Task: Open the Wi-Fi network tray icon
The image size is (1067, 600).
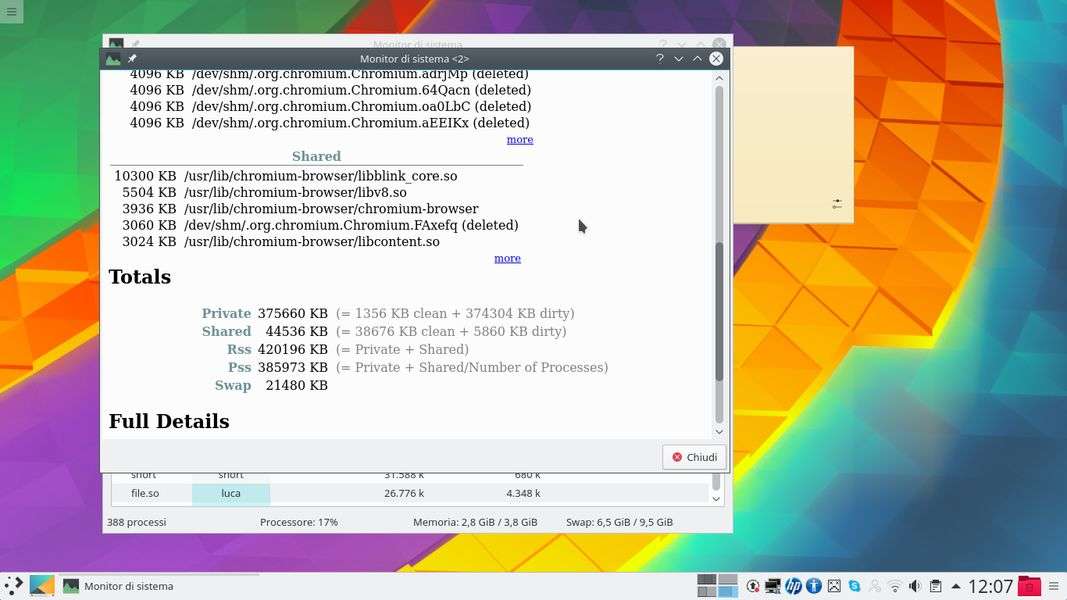Action: pyautogui.click(x=895, y=586)
